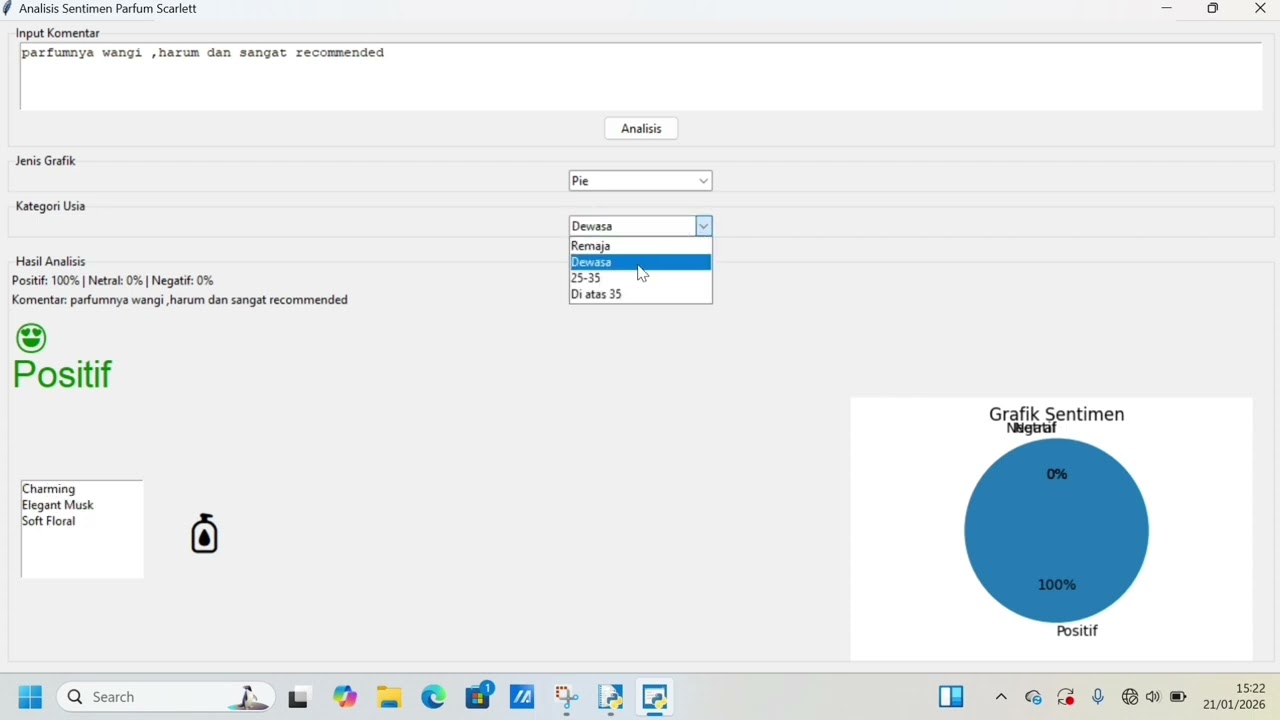Click the perfume bottle icon
The width and height of the screenshot is (1280, 720).
click(205, 534)
